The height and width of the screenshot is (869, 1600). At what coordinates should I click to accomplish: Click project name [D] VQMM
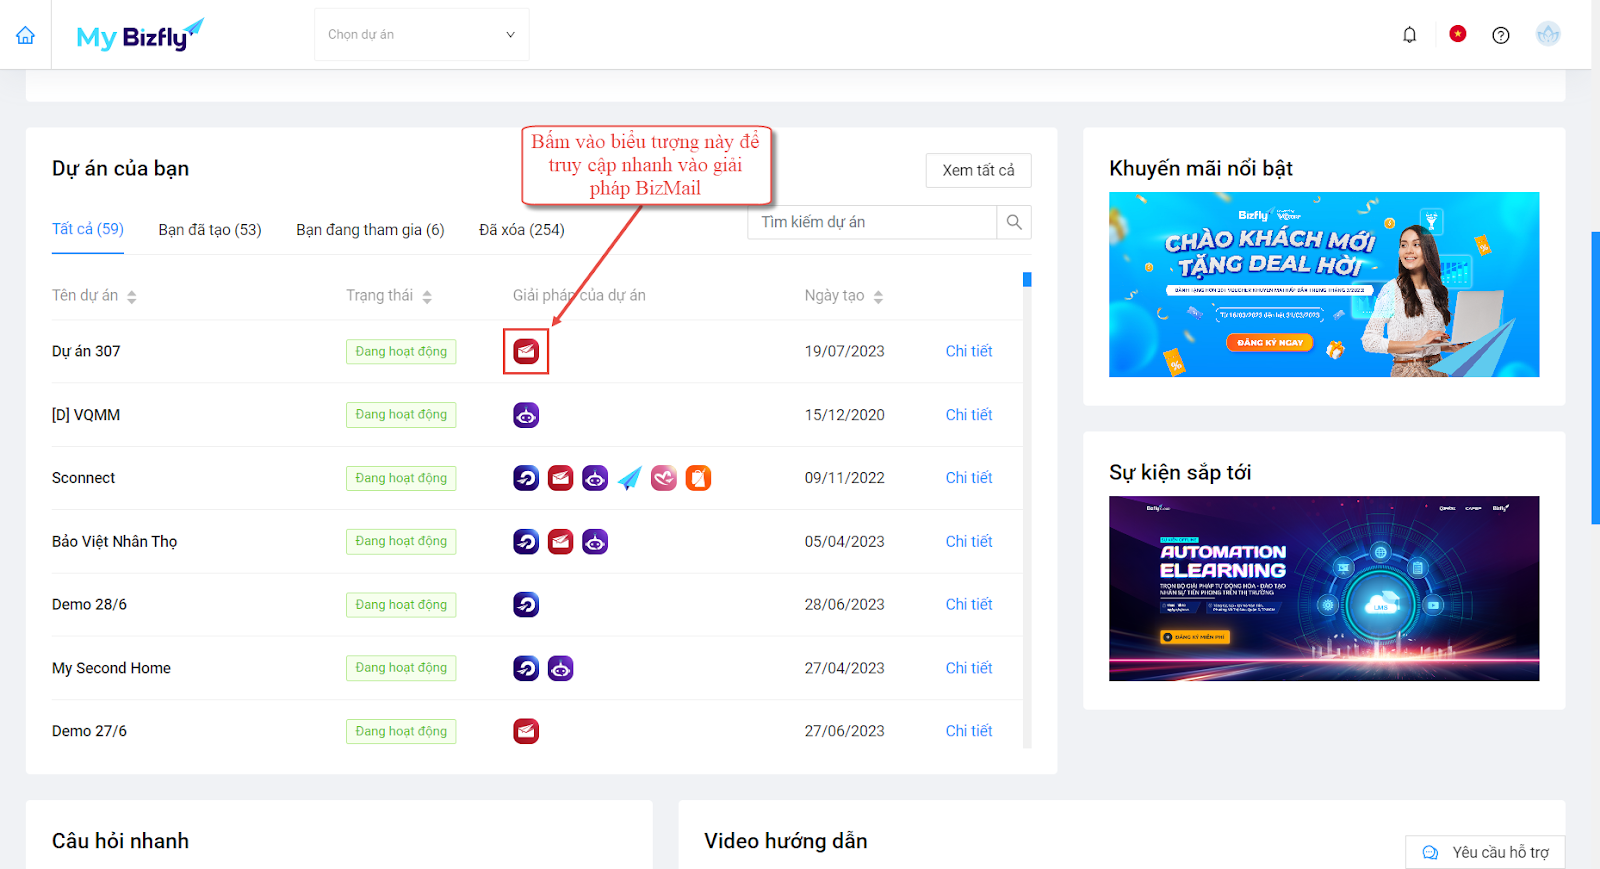[86, 415]
